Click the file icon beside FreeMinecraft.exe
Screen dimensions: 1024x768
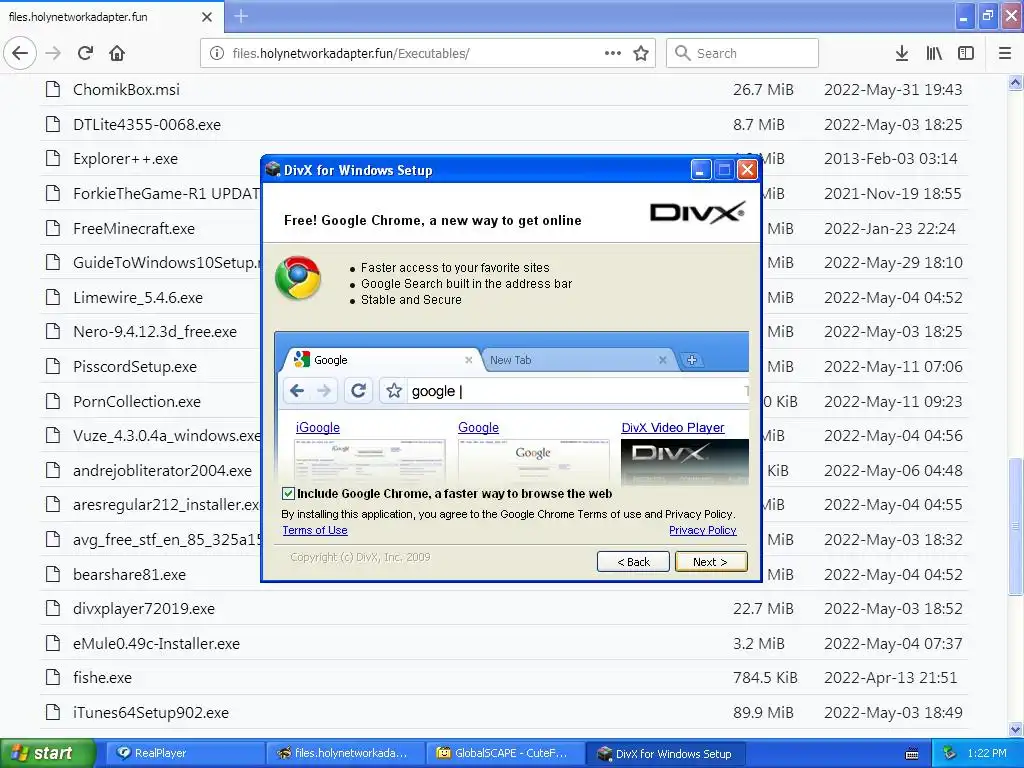click(53, 228)
